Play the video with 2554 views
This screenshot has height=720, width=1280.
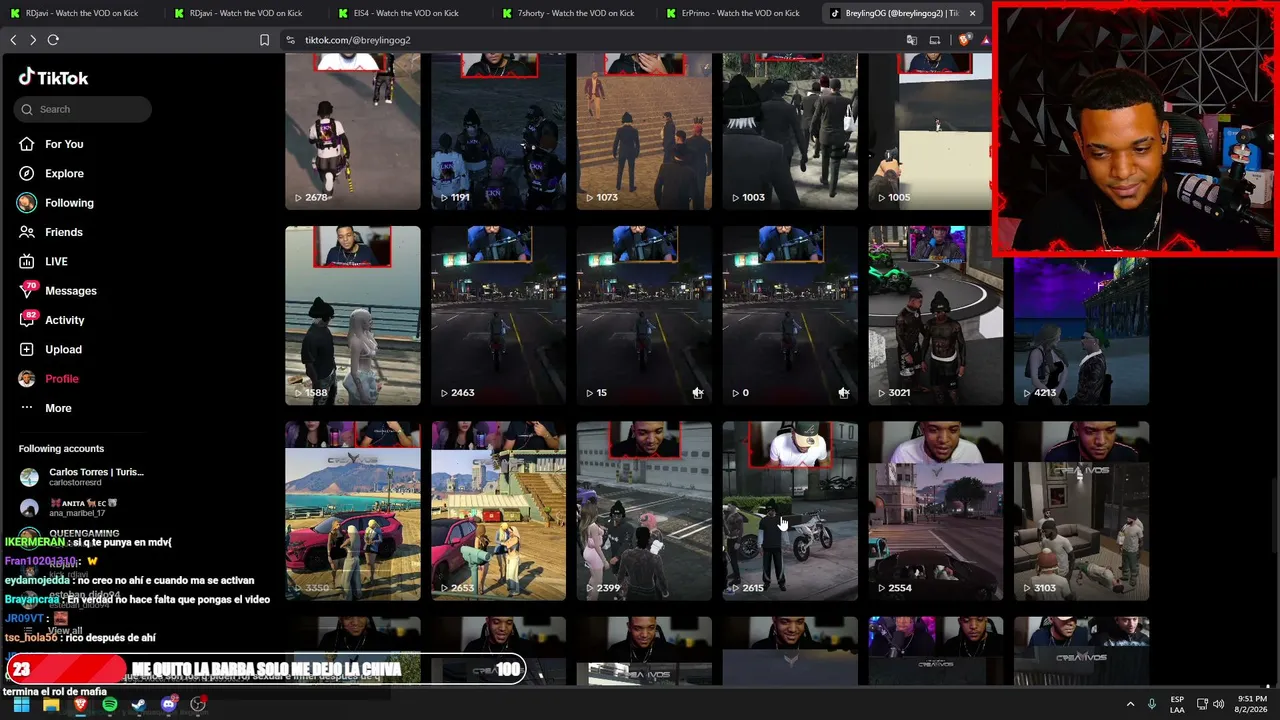(936, 511)
